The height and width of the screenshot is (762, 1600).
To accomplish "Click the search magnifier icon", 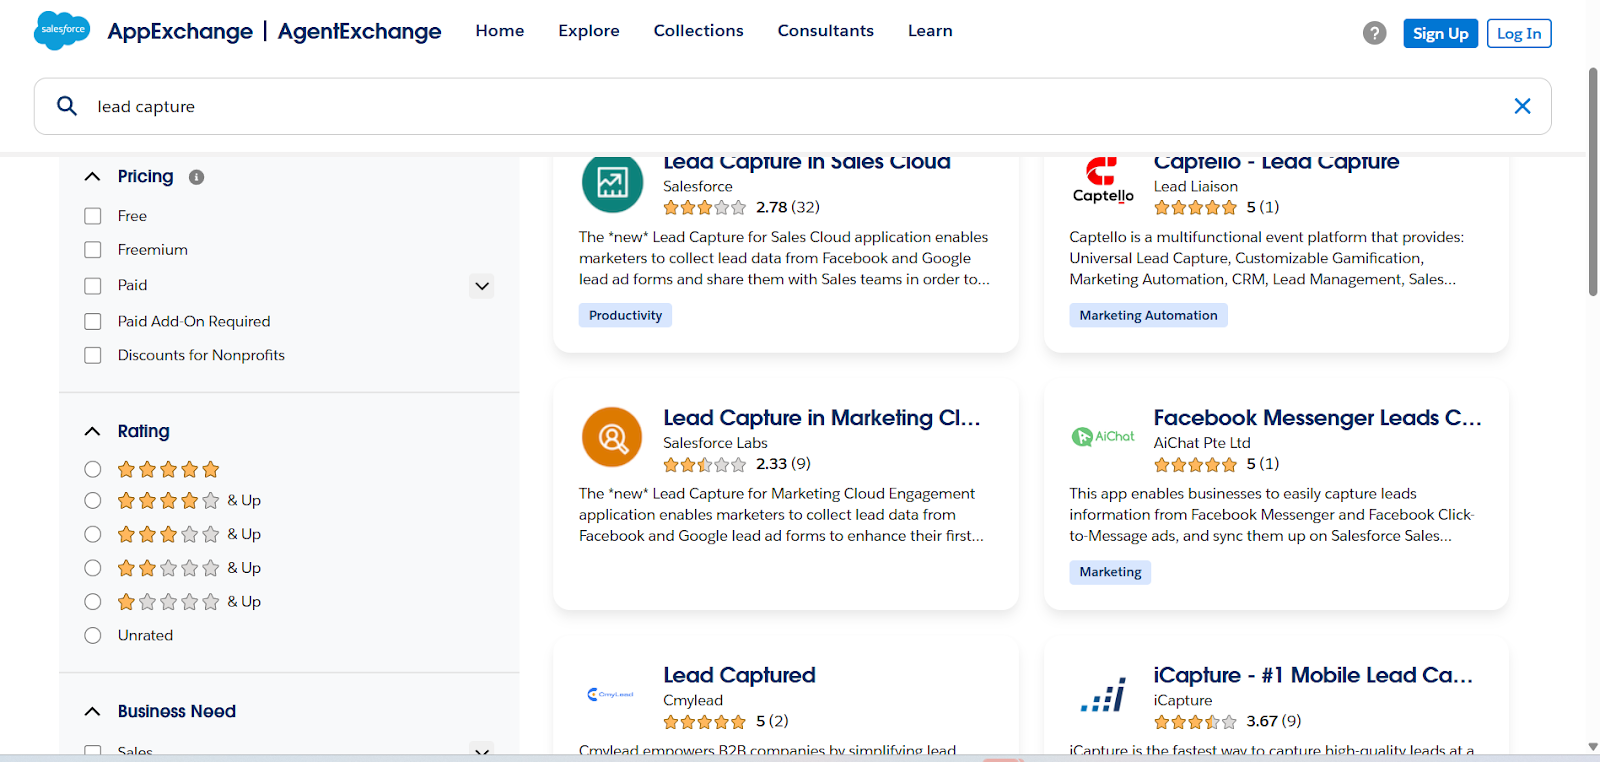I will [67, 106].
